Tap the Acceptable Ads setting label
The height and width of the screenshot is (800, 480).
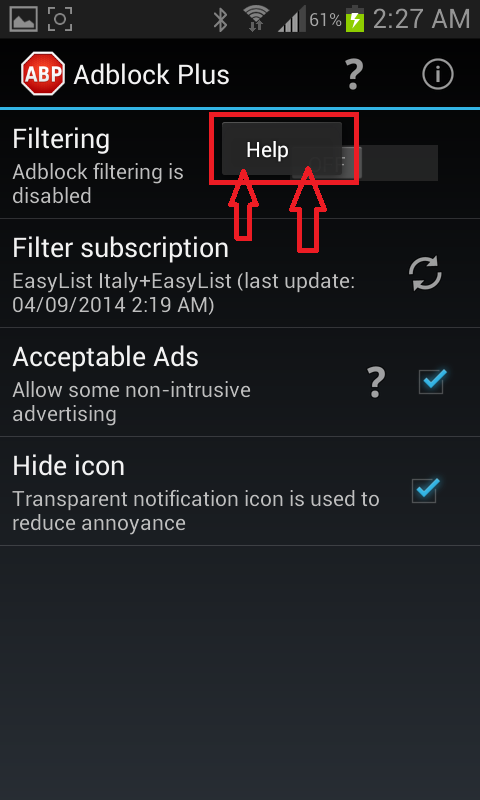tap(105, 357)
